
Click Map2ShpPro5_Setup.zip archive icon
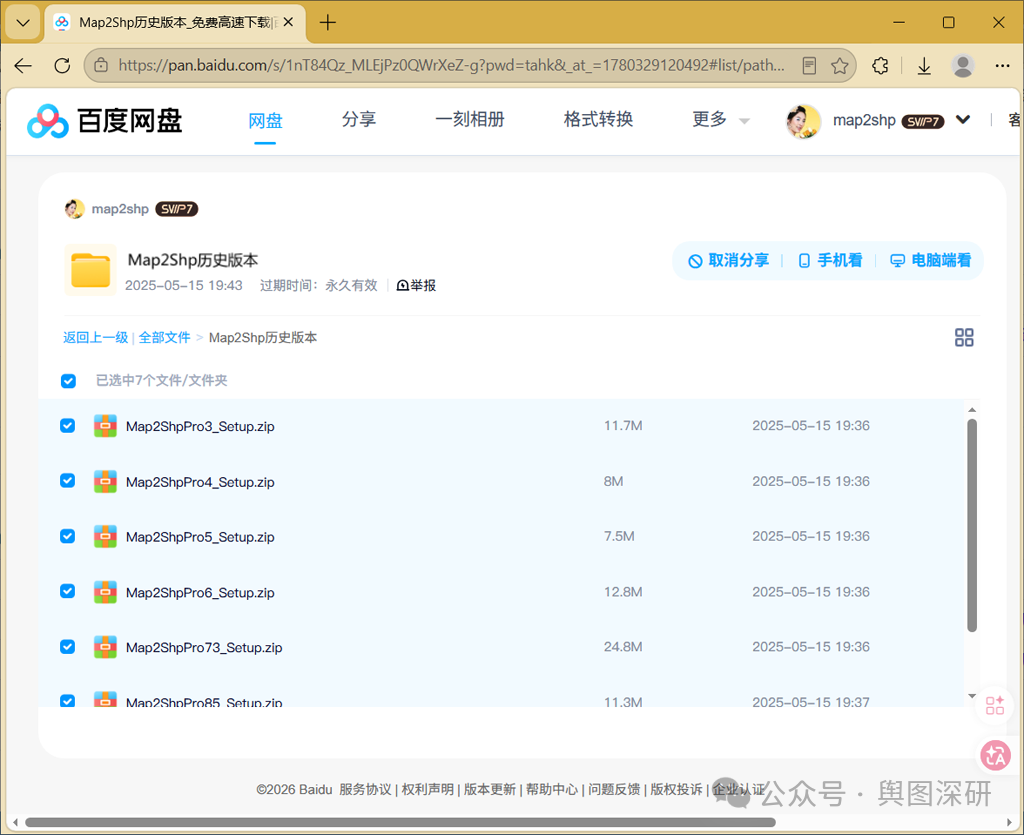pos(105,537)
